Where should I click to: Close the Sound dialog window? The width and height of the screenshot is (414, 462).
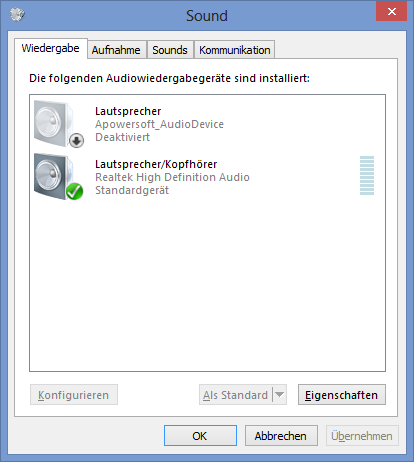point(391,11)
